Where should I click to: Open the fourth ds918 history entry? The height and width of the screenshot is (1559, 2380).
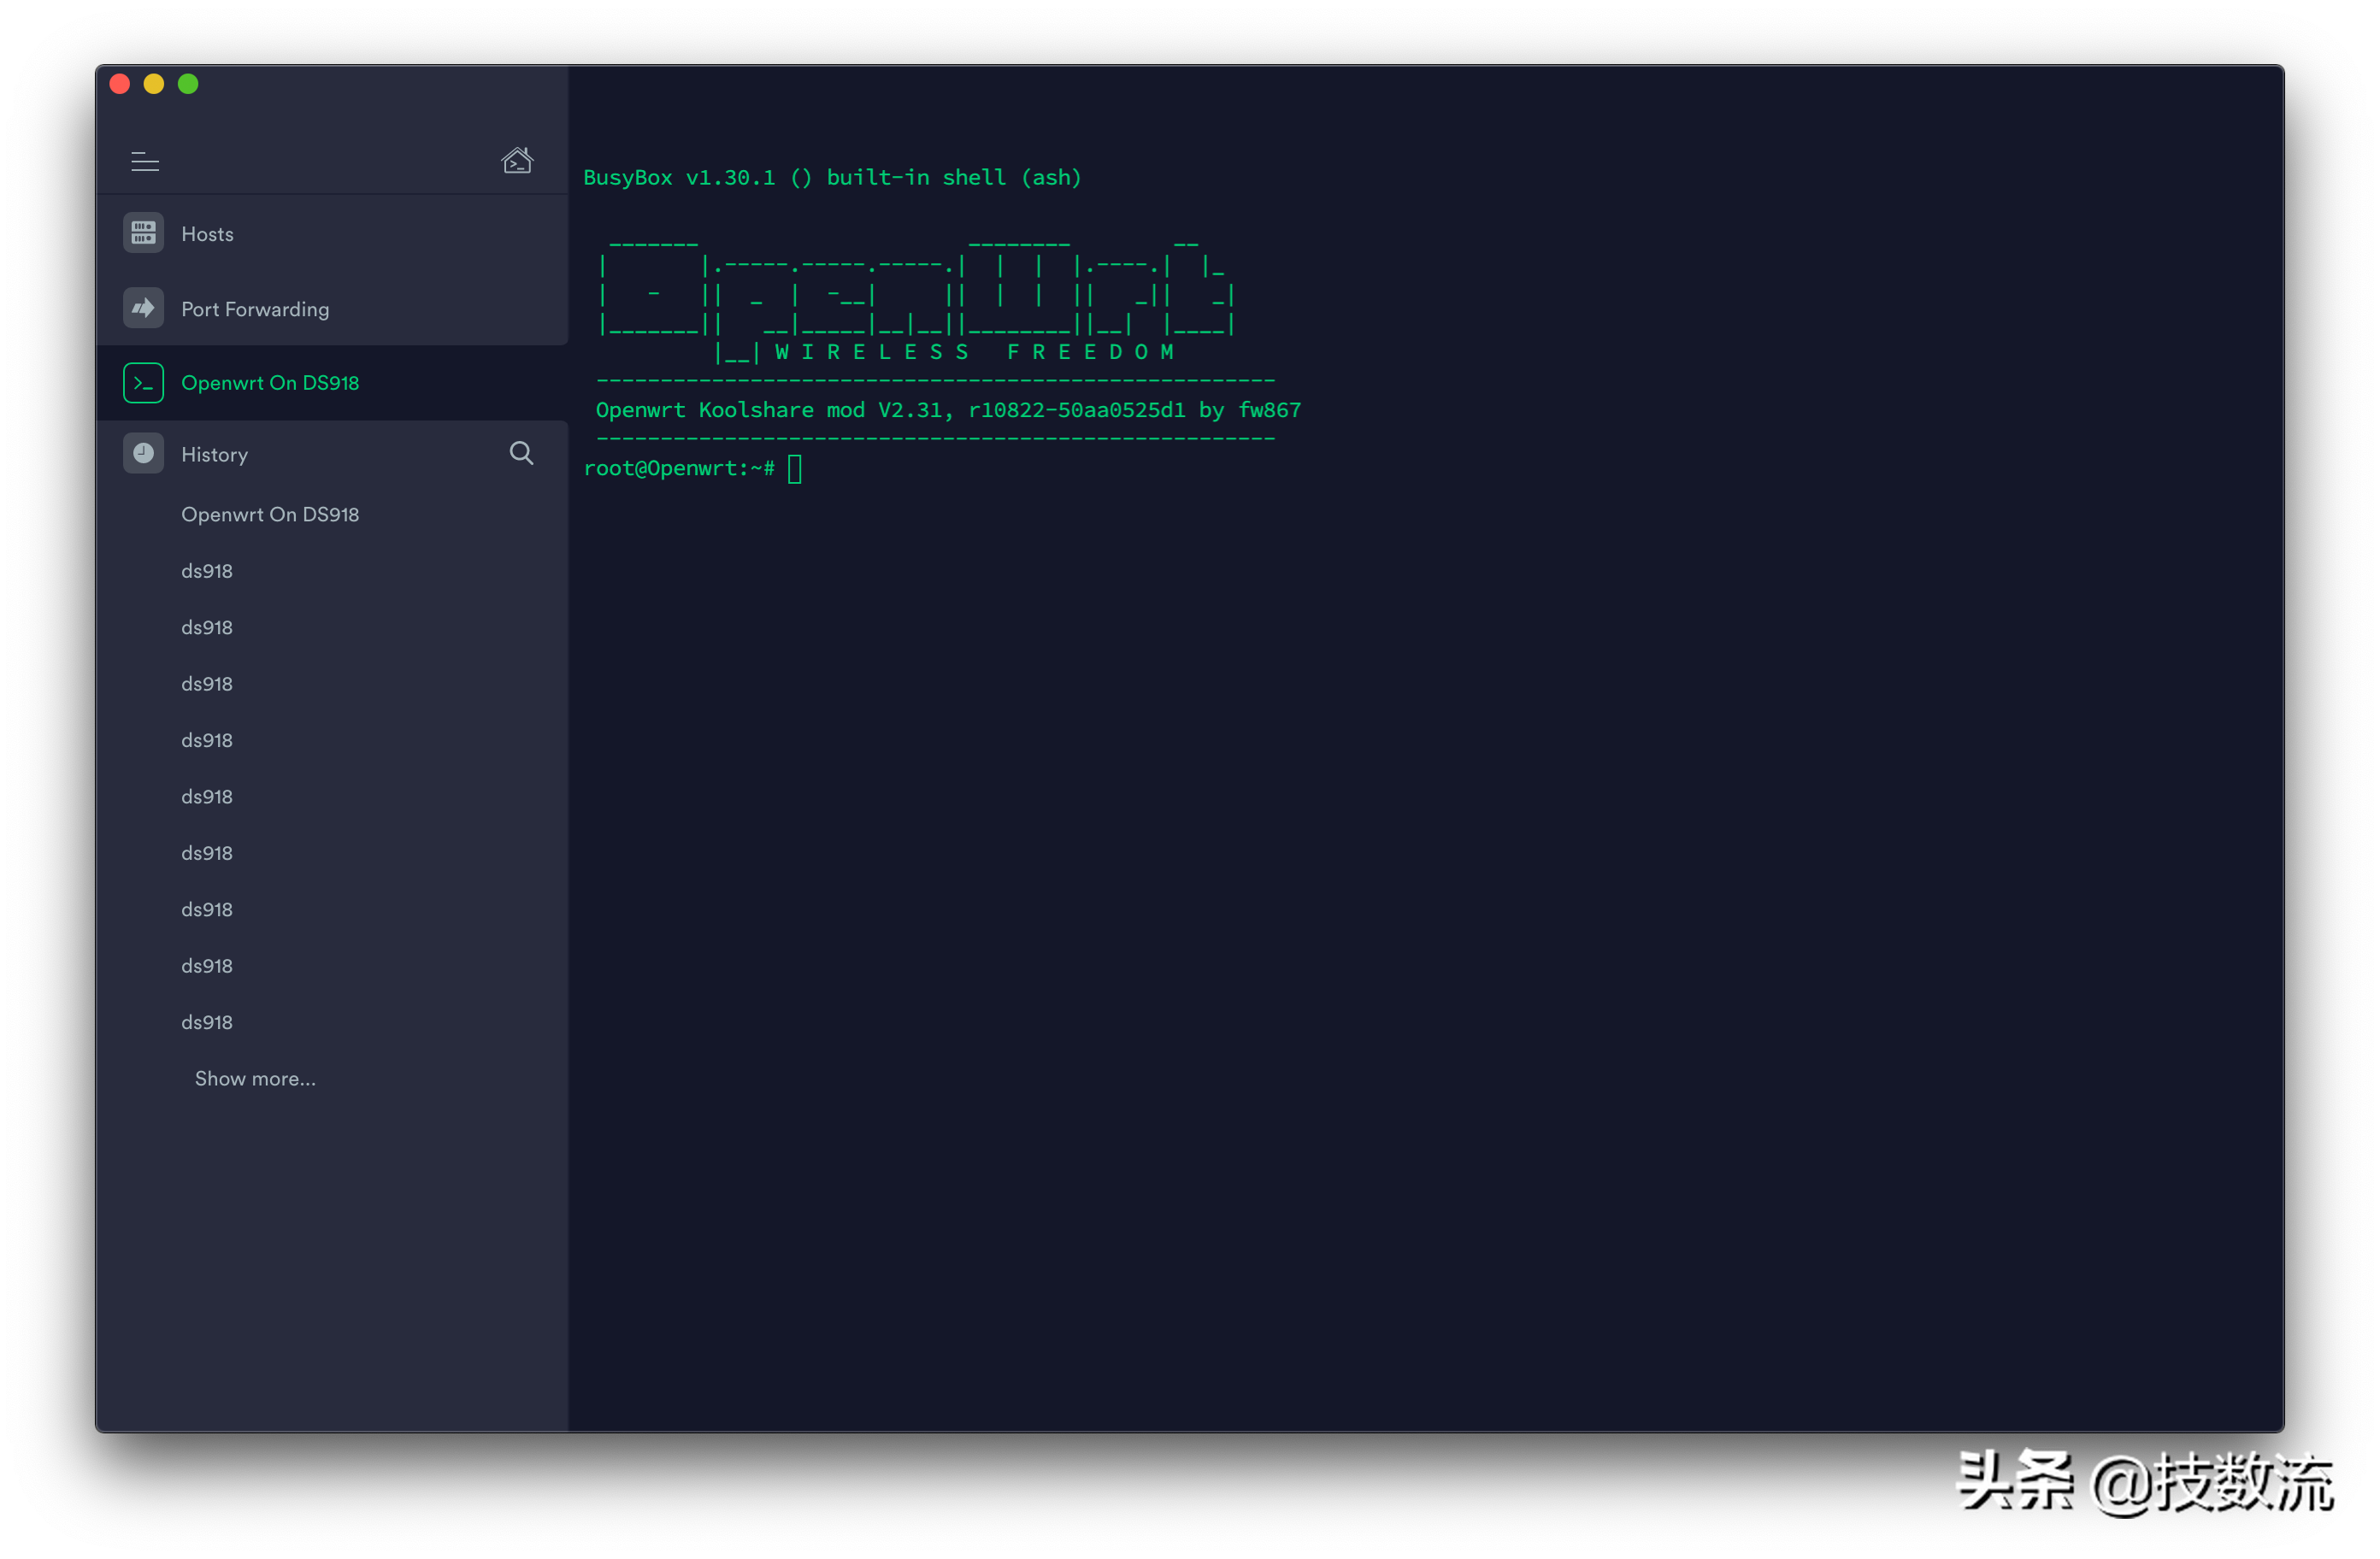[x=207, y=740]
